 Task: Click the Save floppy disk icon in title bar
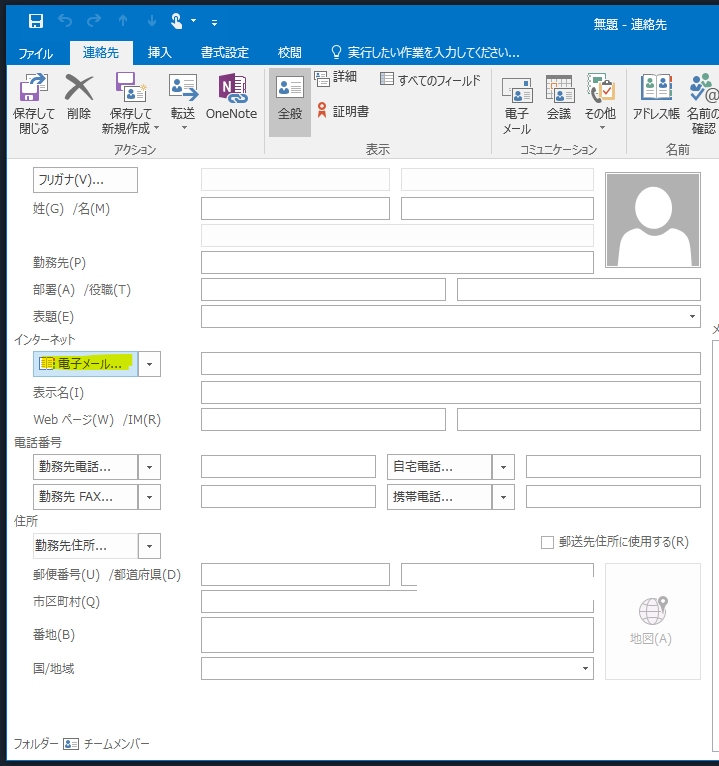click(36, 21)
